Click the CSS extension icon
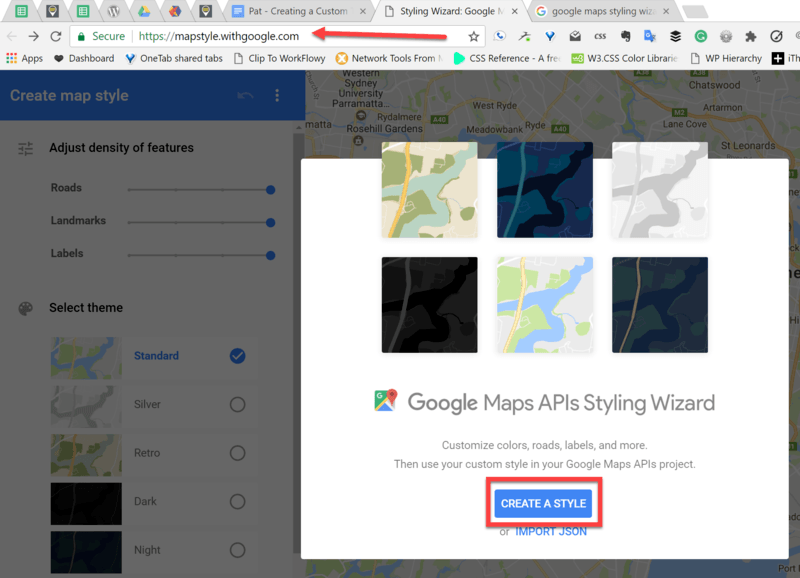 click(x=600, y=36)
